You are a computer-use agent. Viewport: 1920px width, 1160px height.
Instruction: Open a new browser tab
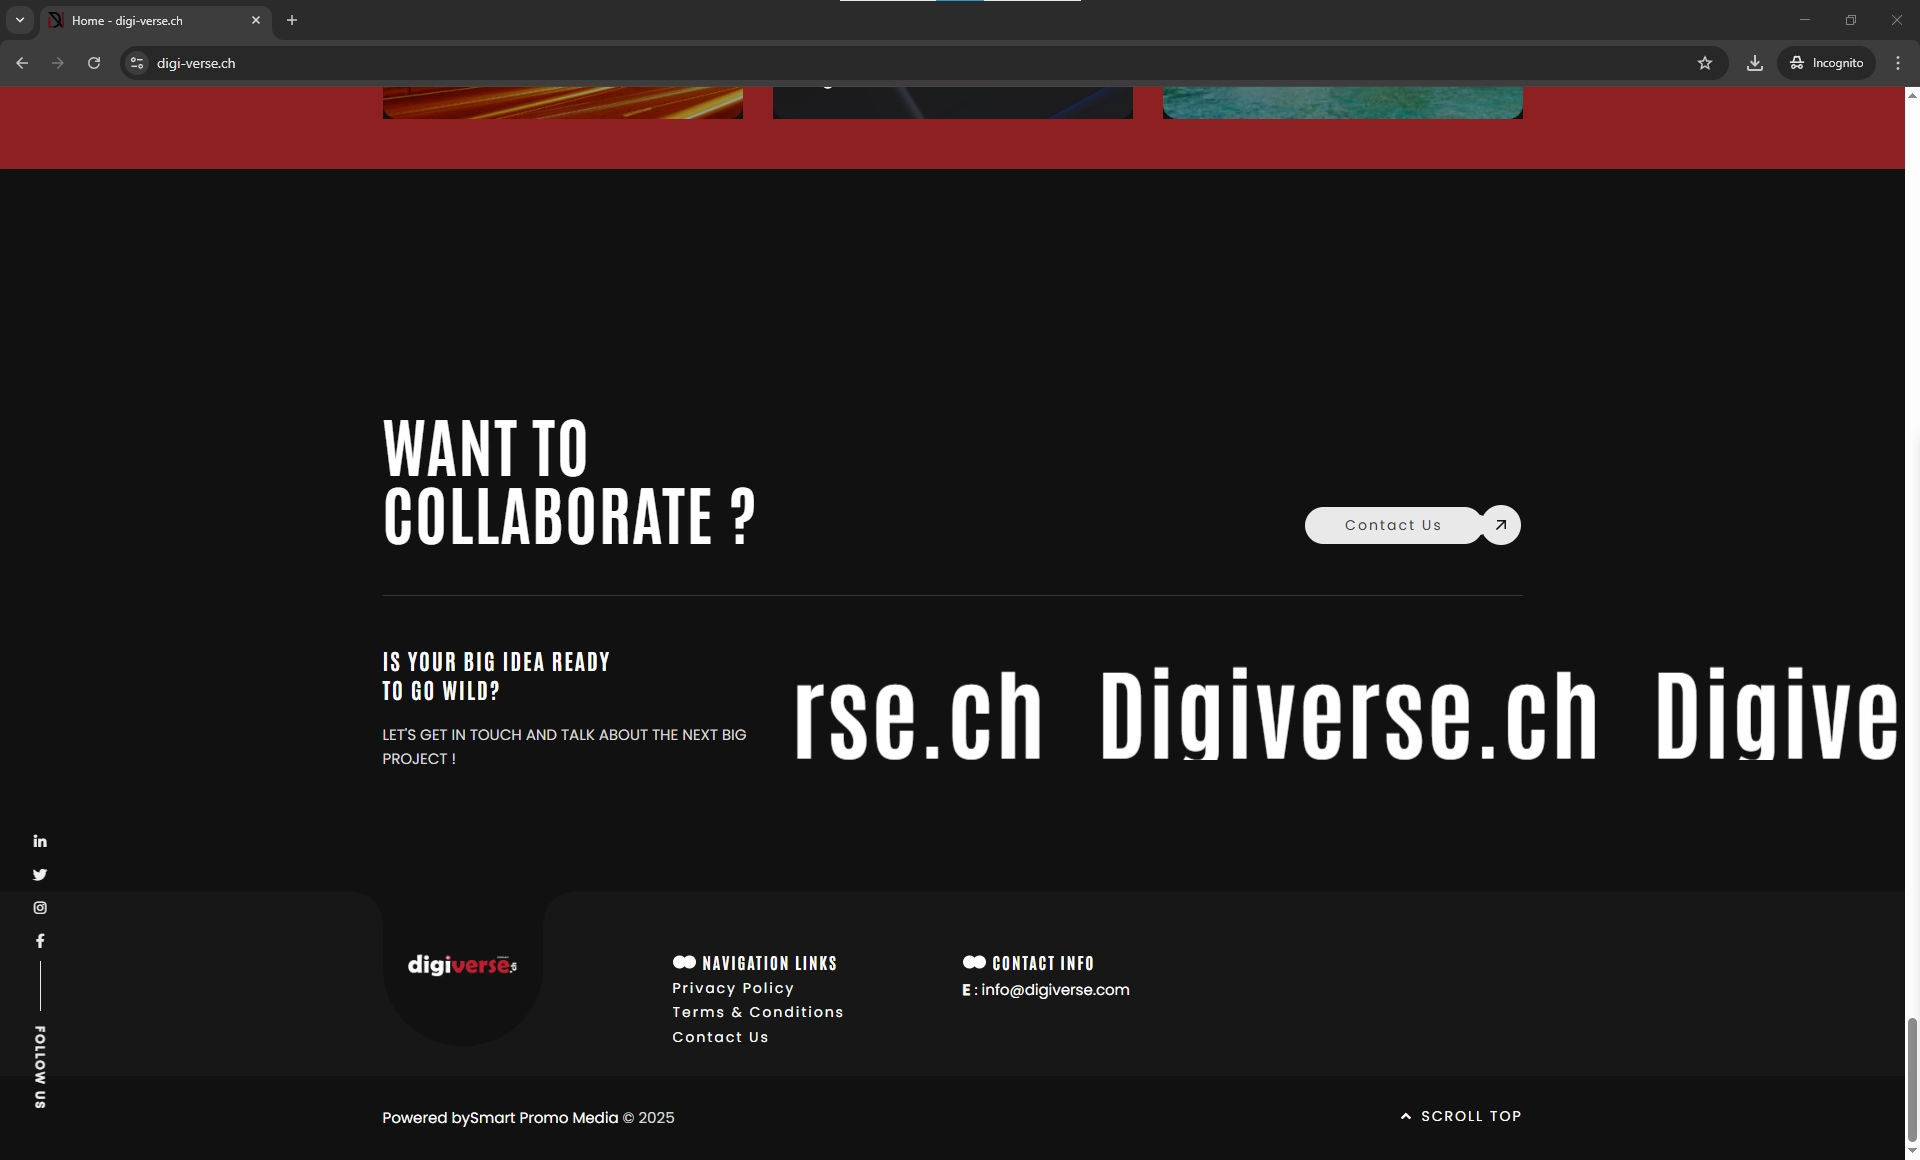[x=292, y=20]
